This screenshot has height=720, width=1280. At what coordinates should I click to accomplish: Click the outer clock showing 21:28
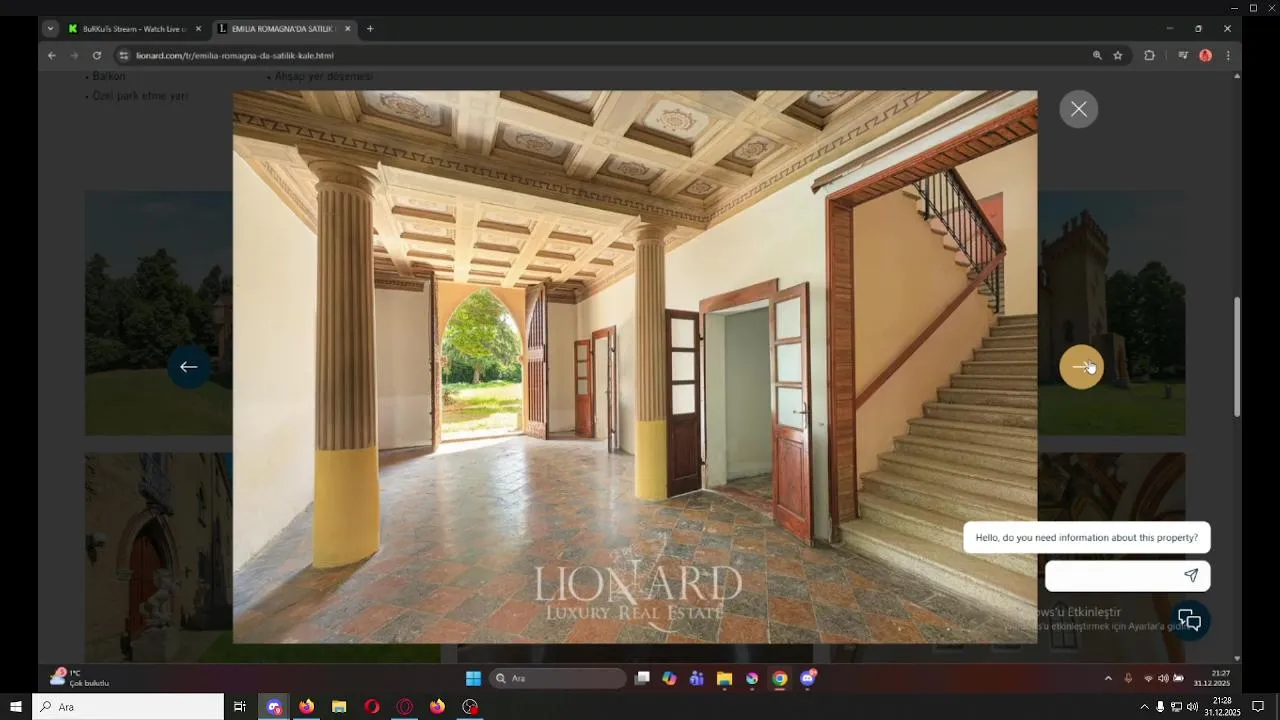pos(1222,707)
